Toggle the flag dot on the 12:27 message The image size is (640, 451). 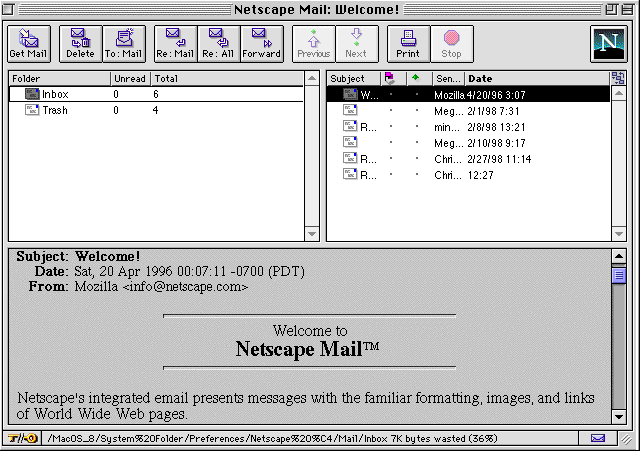pyautogui.click(x=391, y=175)
